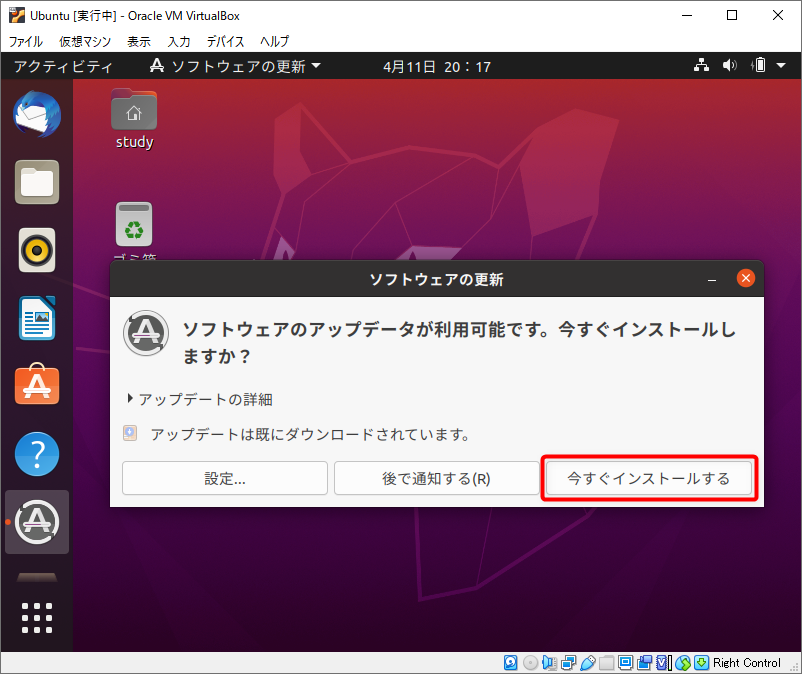This screenshot has height=674, width=802.
Task: Click the 後で通知する(R) button
Action: pos(436,478)
